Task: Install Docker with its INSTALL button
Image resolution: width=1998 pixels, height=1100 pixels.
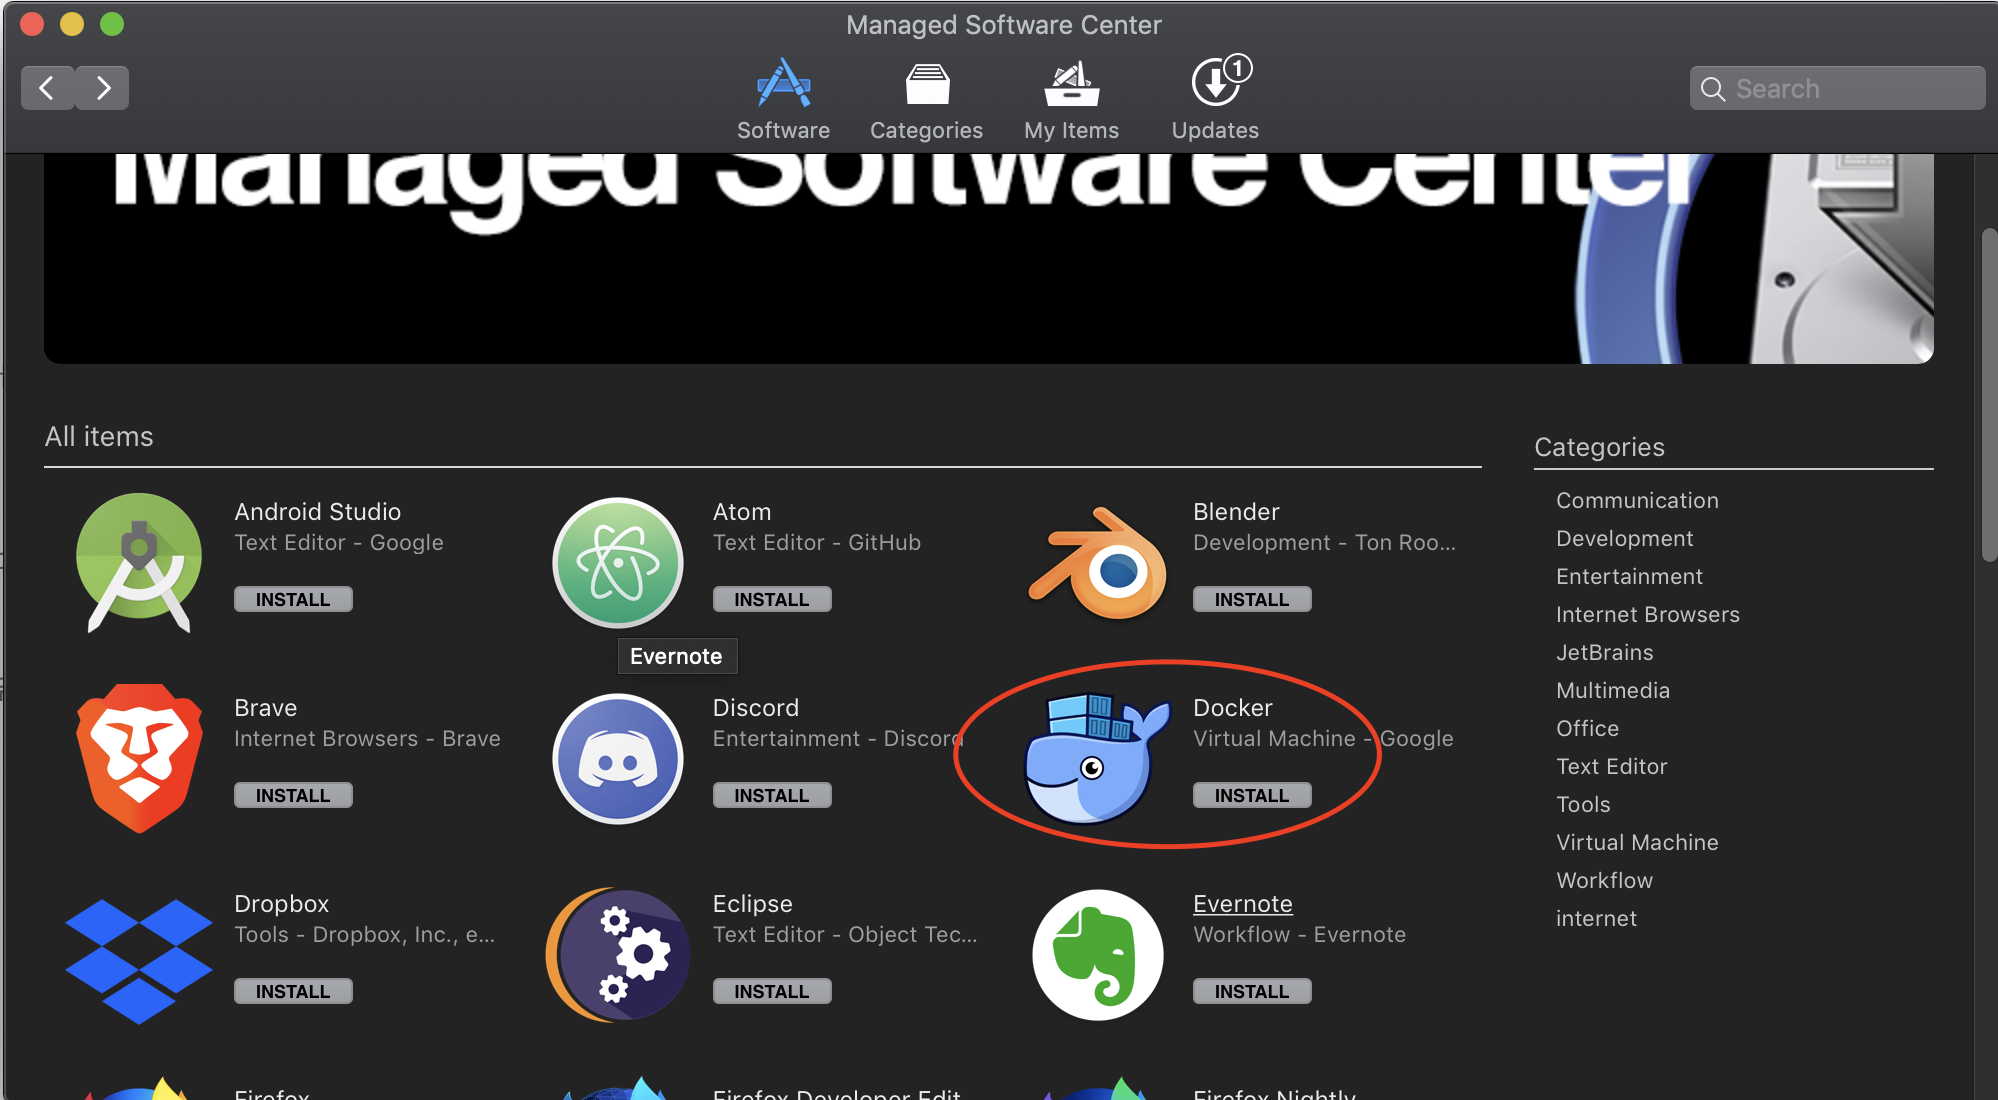Action: coord(1251,796)
